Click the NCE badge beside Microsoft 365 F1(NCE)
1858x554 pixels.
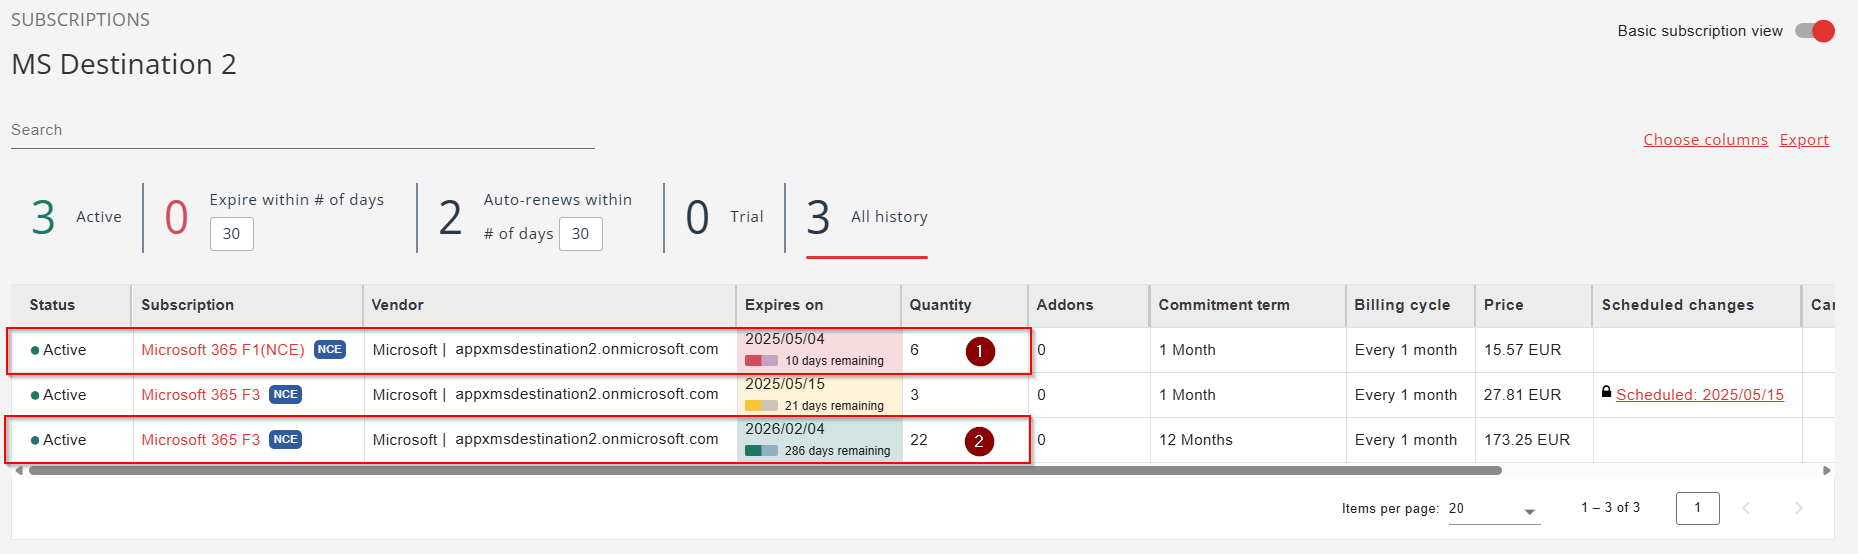[x=329, y=350]
